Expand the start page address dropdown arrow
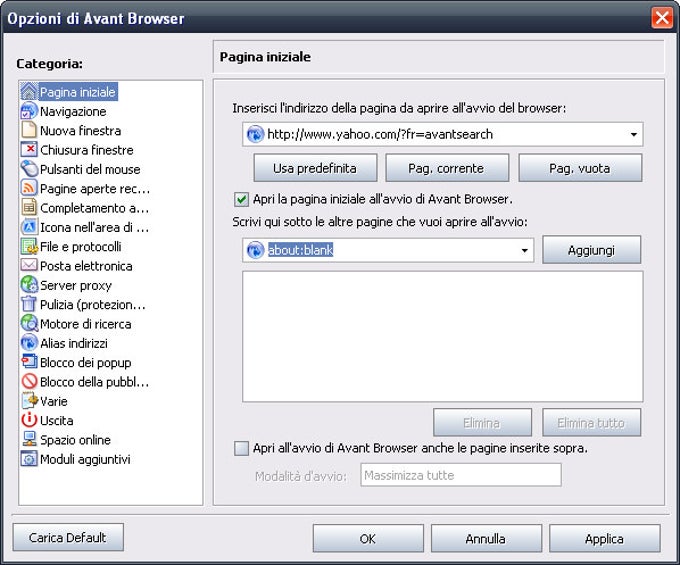Viewport: 680px width, 565px height. (x=634, y=134)
